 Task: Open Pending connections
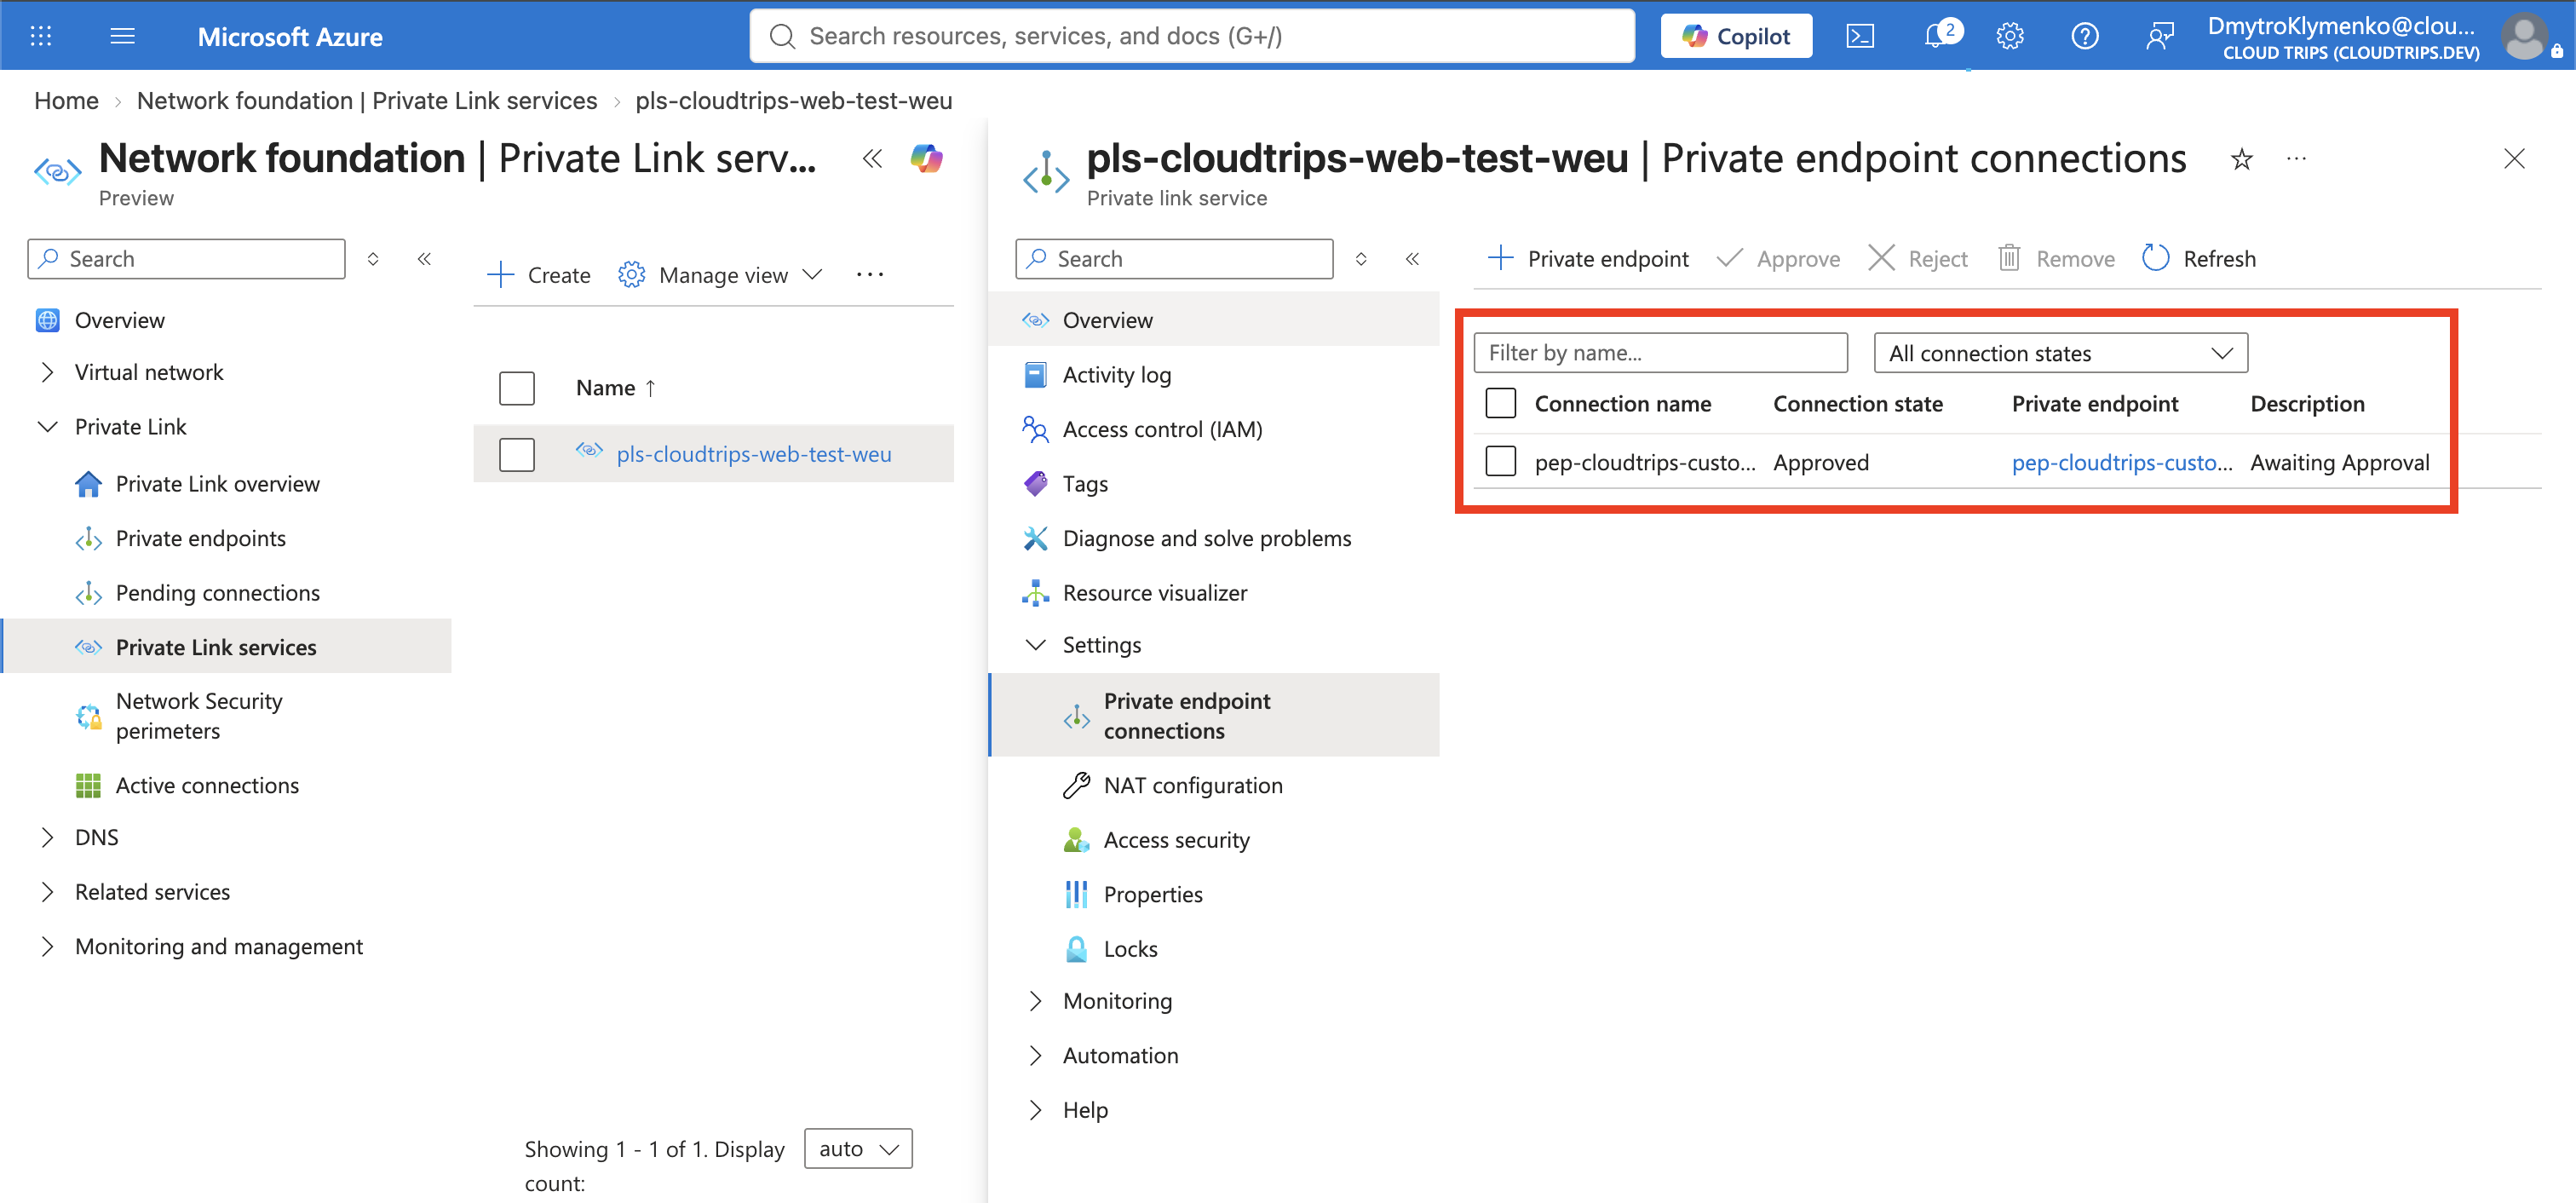pos(217,593)
